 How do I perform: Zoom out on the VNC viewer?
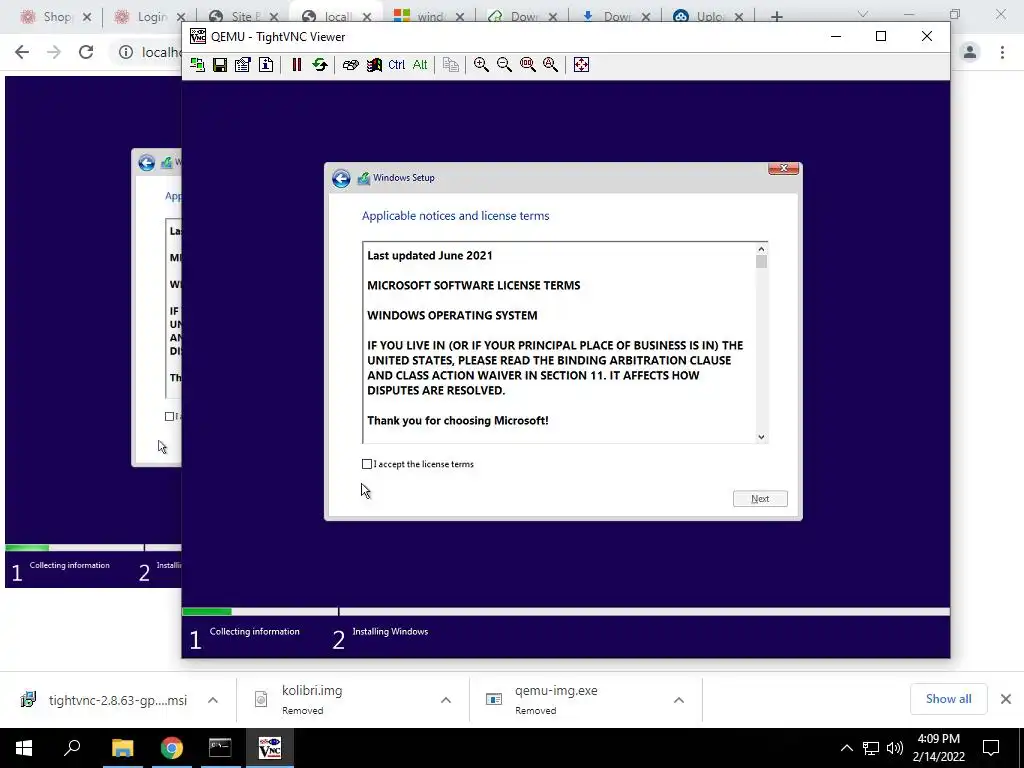click(504, 65)
